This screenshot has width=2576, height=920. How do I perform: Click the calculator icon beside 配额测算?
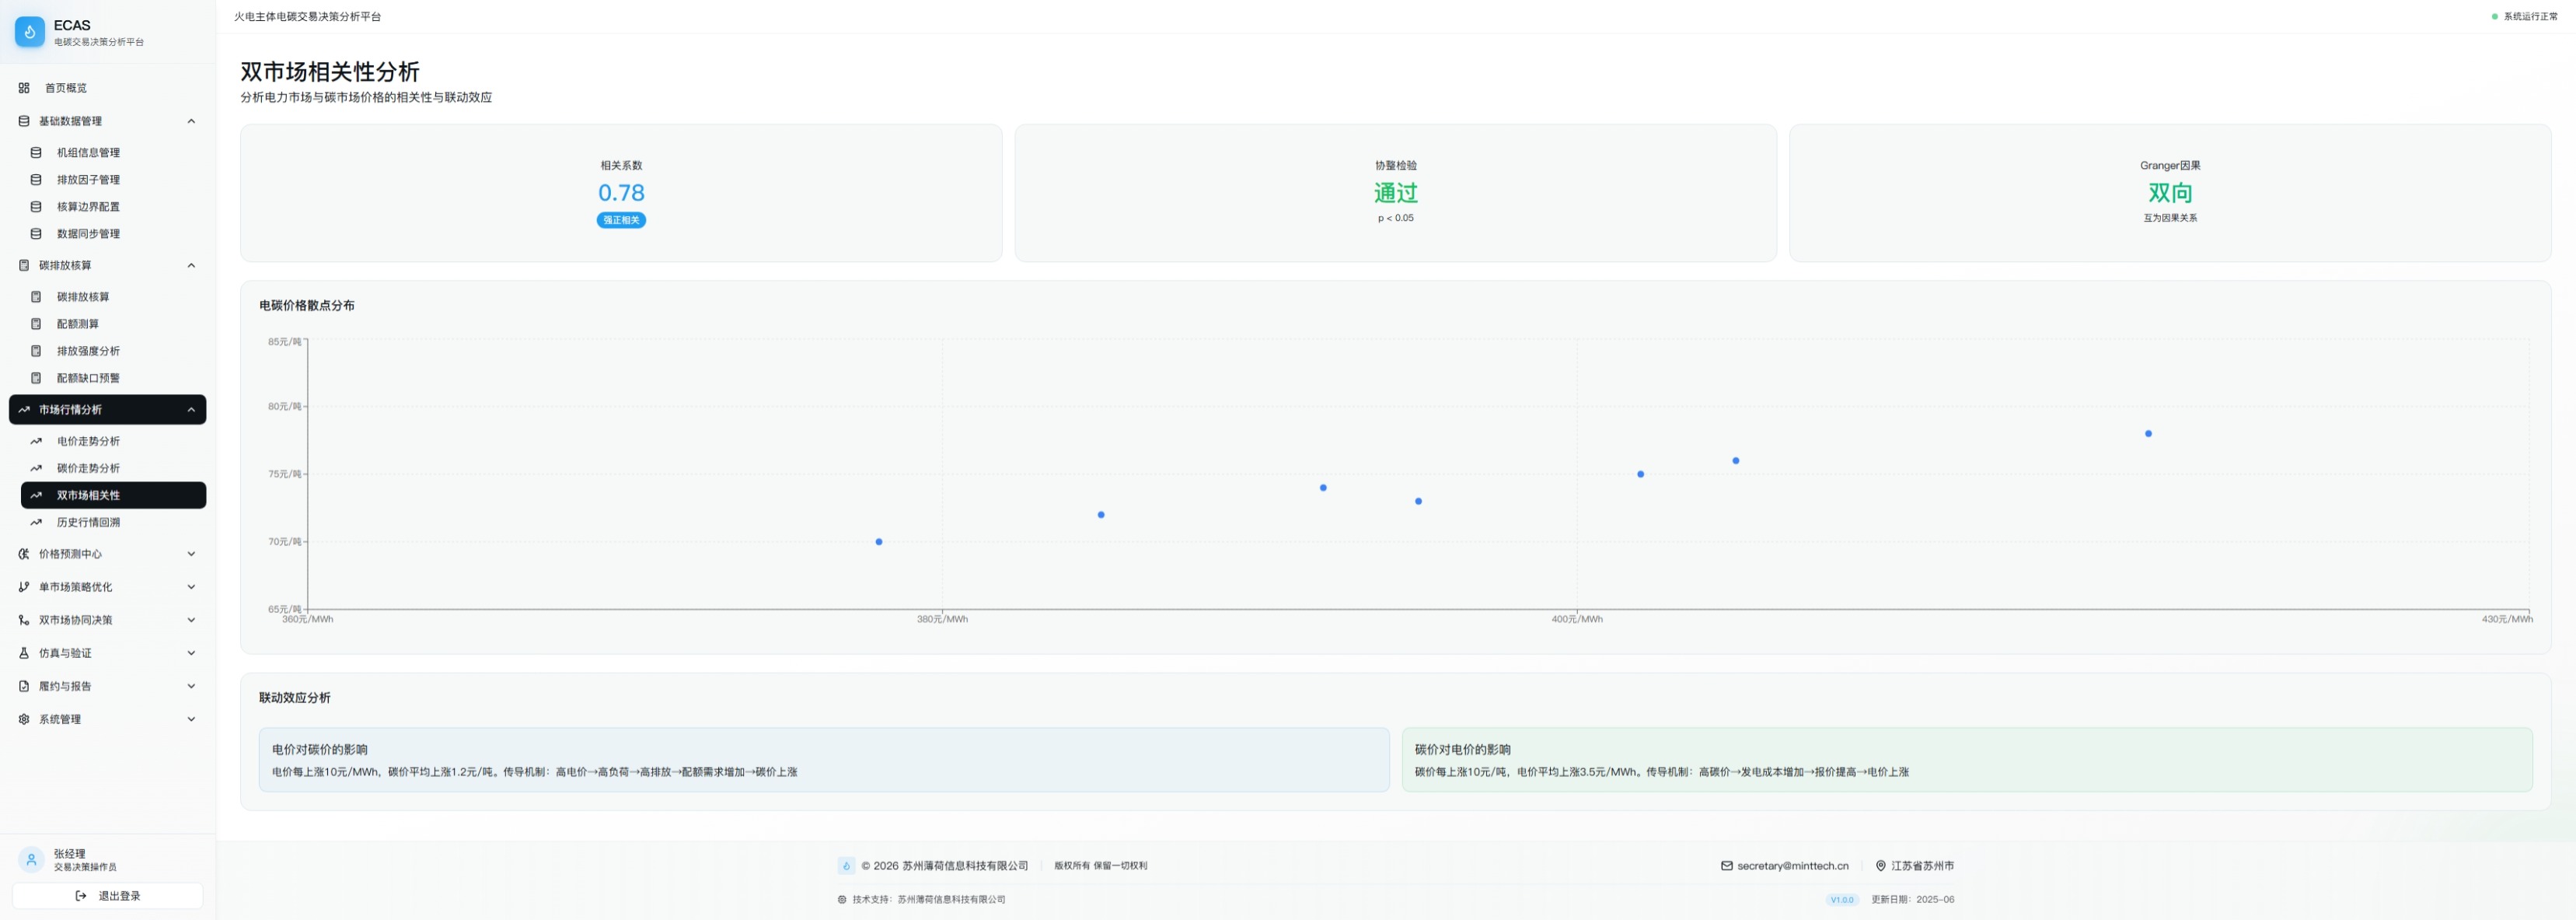[36, 324]
